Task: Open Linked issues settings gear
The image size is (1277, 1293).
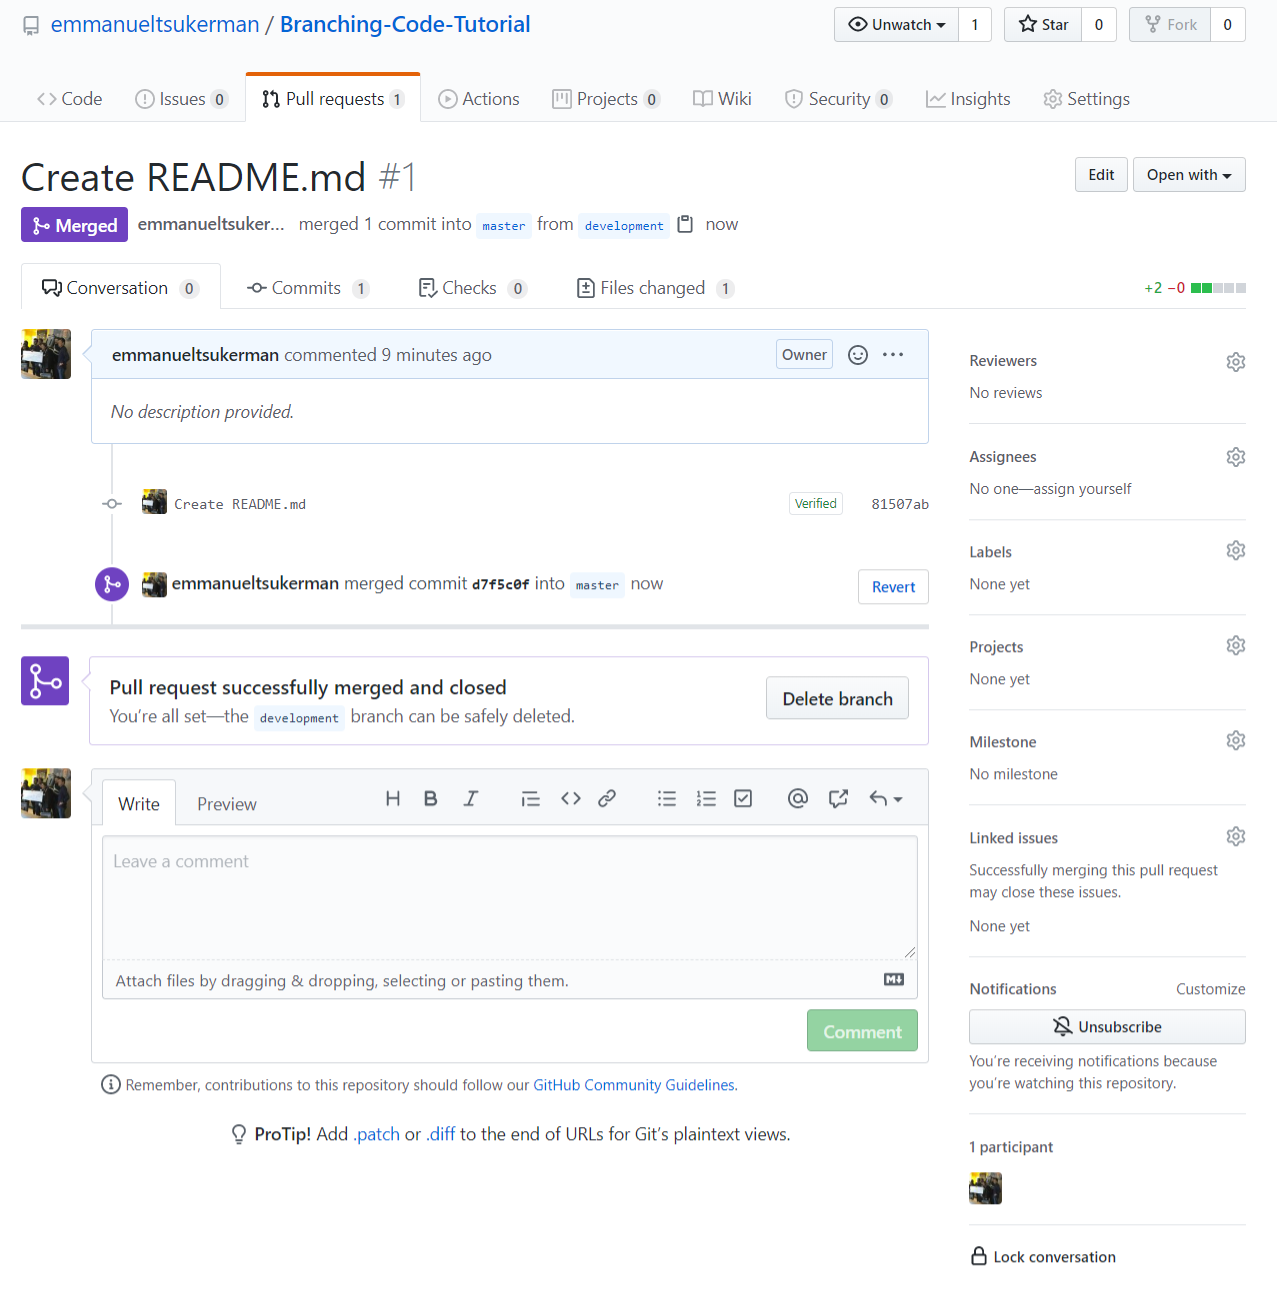Action: coord(1236,837)
